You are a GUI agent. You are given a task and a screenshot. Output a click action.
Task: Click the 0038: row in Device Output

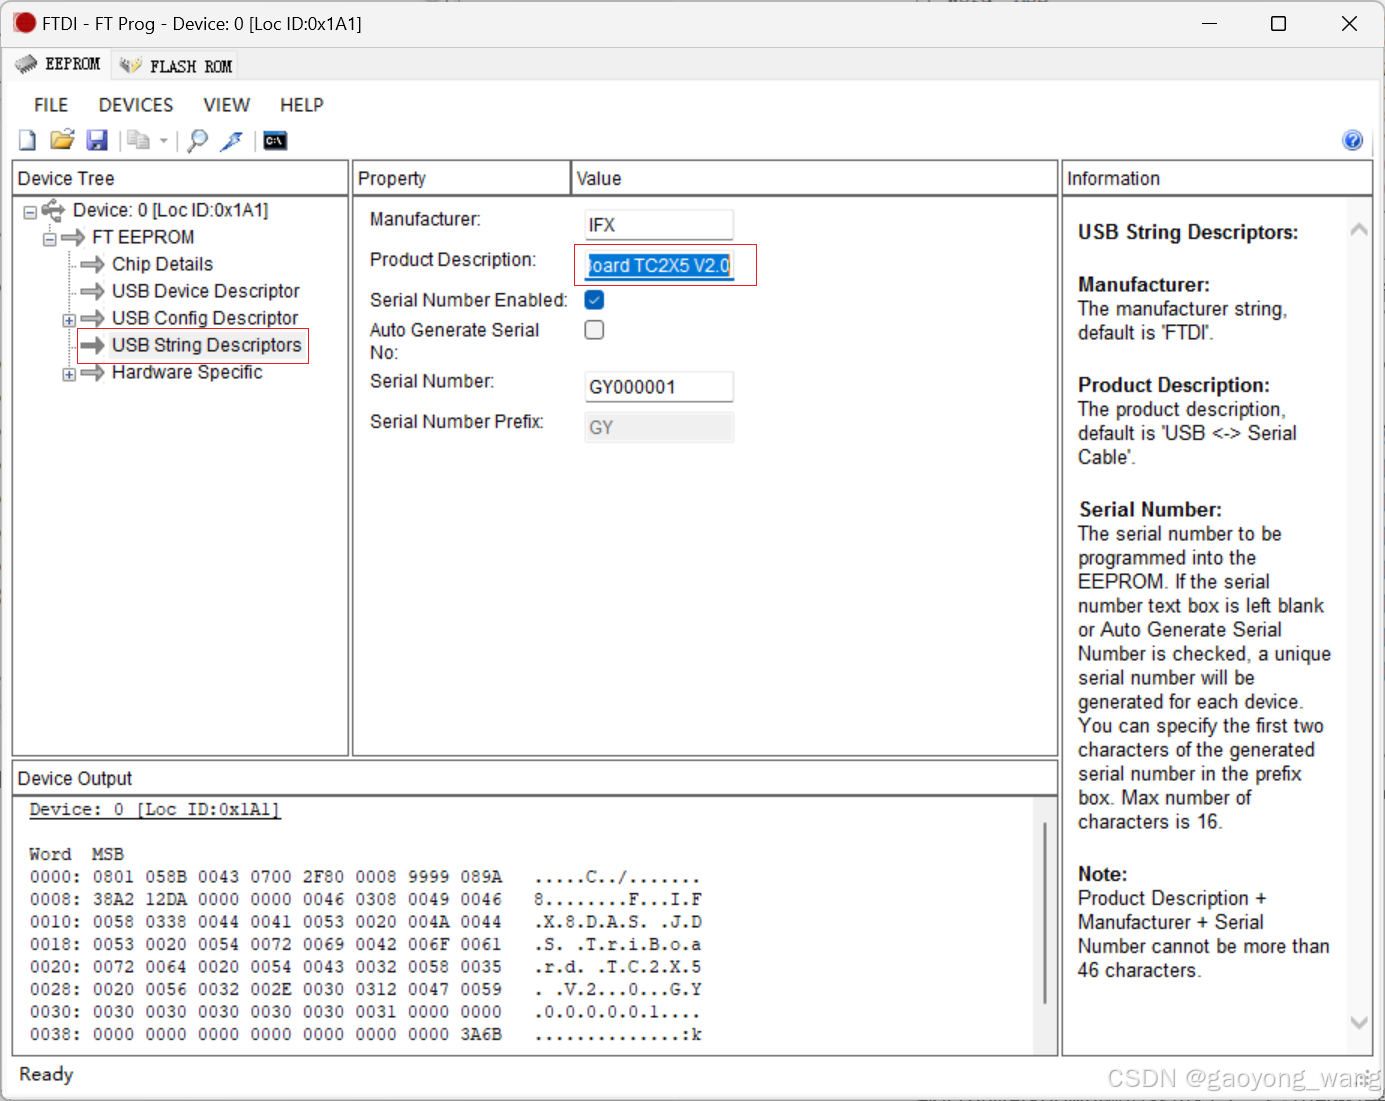(365, 1034)
